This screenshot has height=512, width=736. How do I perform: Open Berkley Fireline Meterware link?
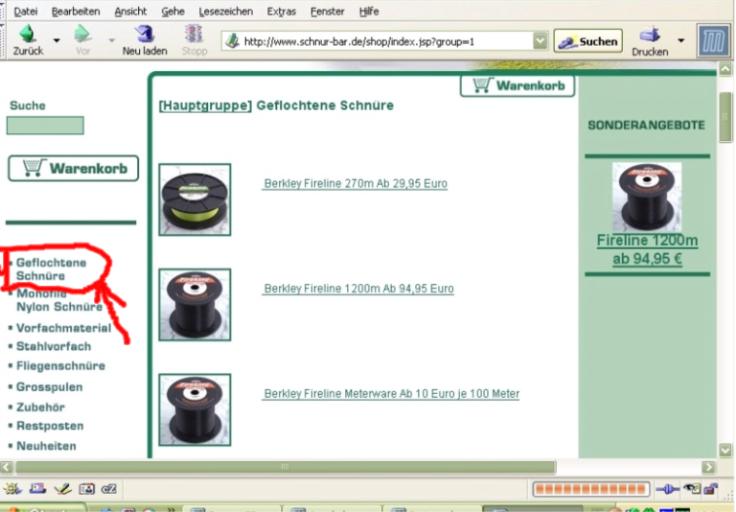tap(391, 394)
